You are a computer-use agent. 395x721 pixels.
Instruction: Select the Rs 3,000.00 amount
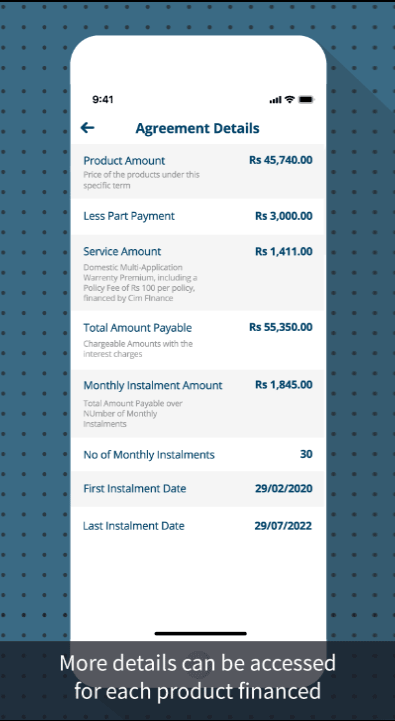[284, 216]
